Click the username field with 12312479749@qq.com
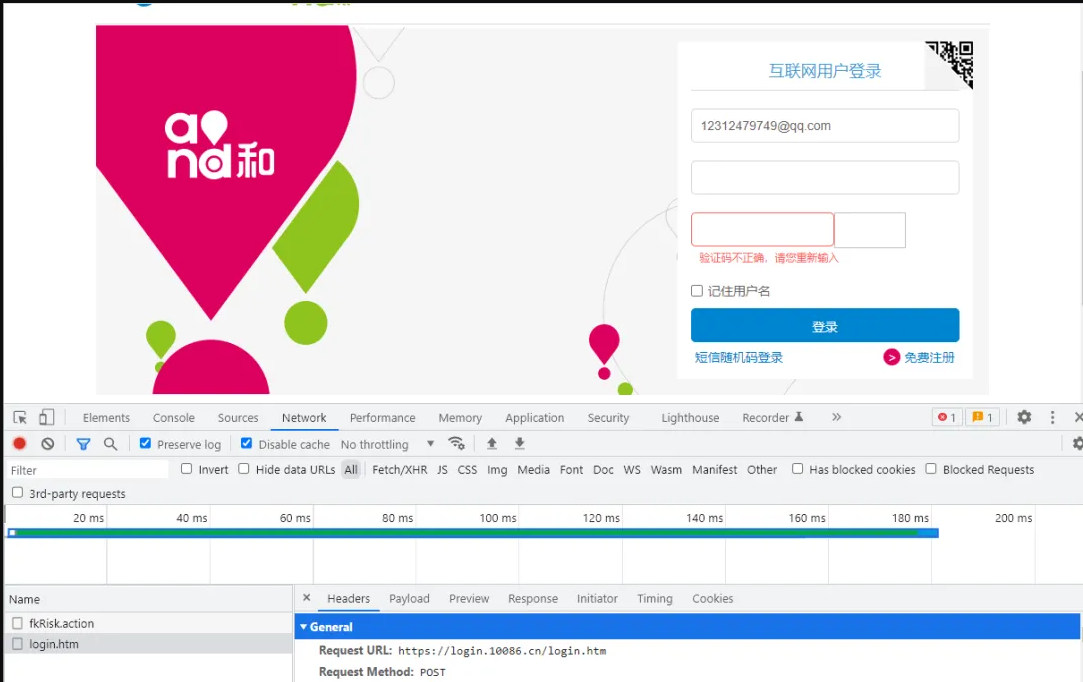1083x682 pixels. tap(825, 126)
